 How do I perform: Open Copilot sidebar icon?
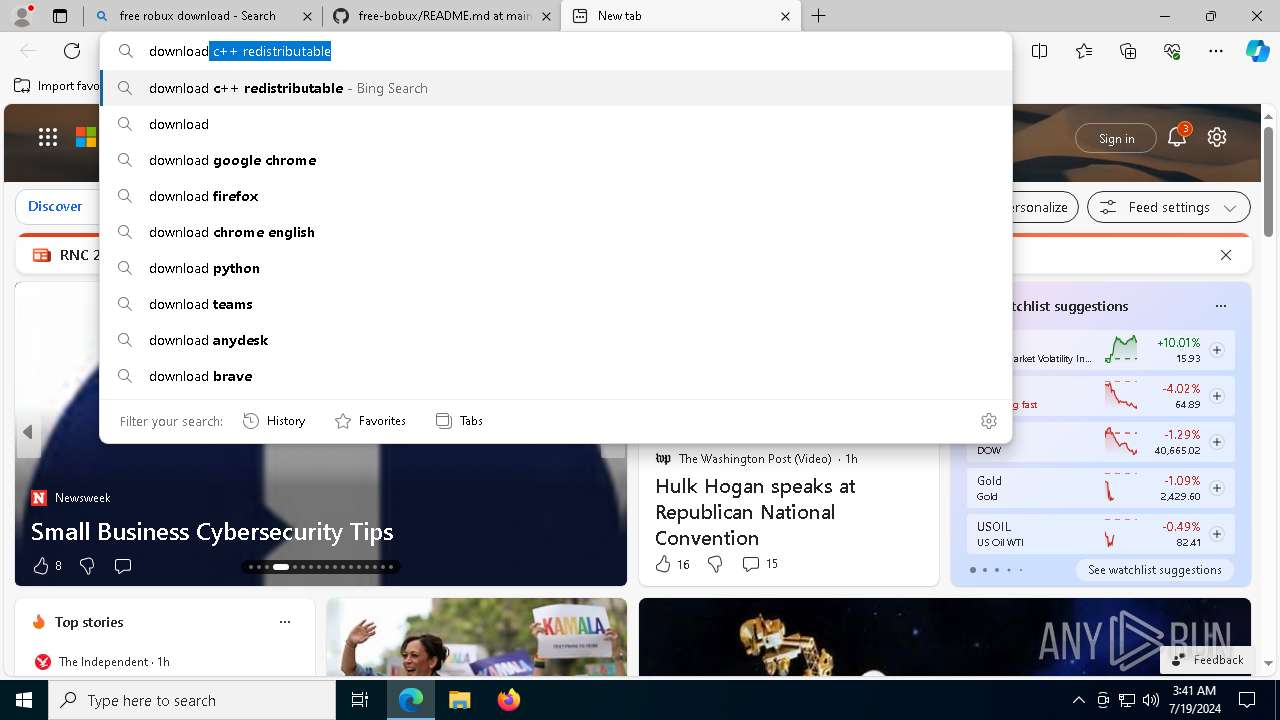coord(1257,51)
